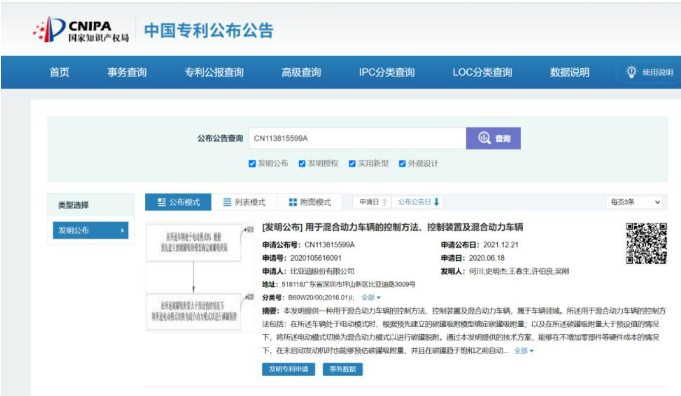Expand 全部 at the end of the abstract

tap(524, 350)
